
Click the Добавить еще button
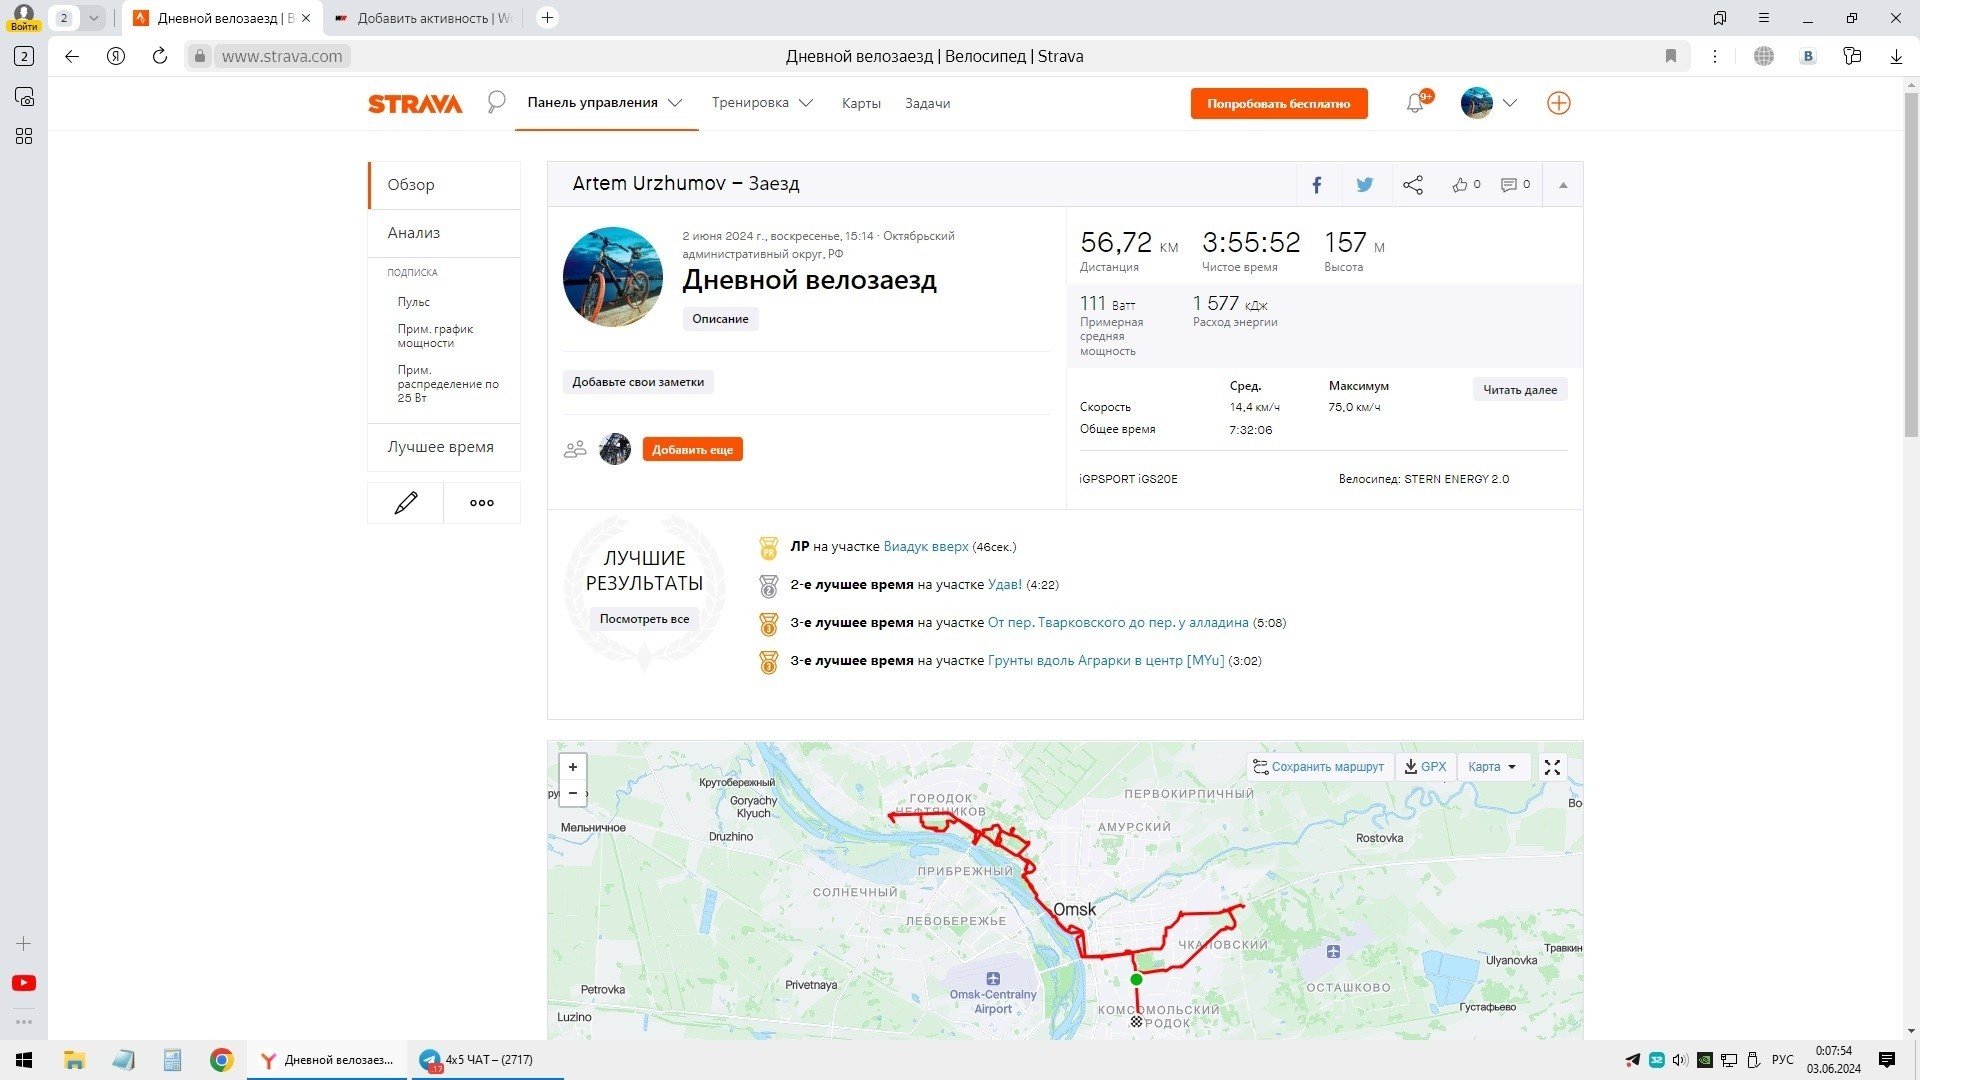pos(692,450)
